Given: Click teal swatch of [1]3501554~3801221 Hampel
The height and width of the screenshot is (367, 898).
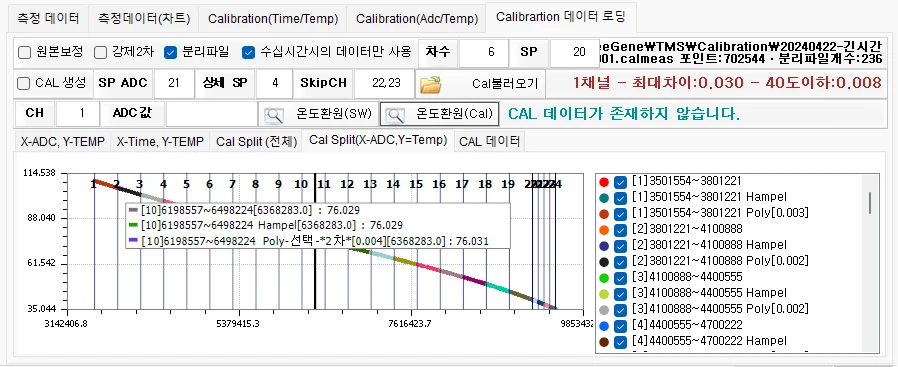Looking at the screenshot, I should pos(603,198).
